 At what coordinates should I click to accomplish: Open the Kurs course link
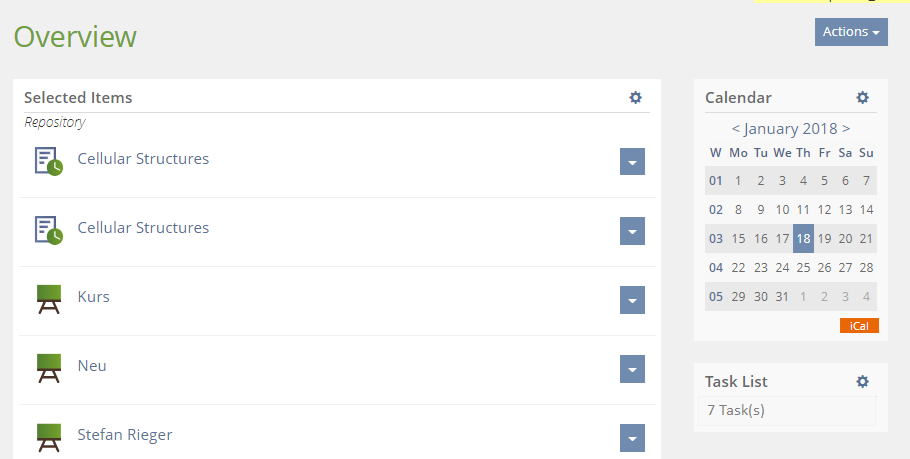[93, 297]
